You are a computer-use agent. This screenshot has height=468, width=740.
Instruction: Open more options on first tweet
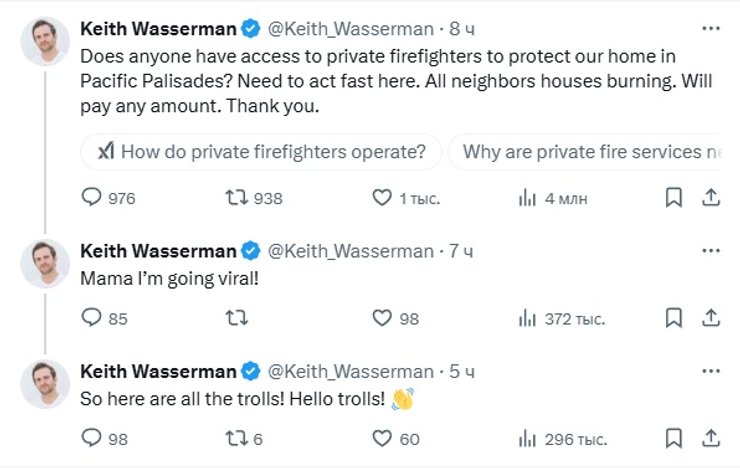(710, 29)
